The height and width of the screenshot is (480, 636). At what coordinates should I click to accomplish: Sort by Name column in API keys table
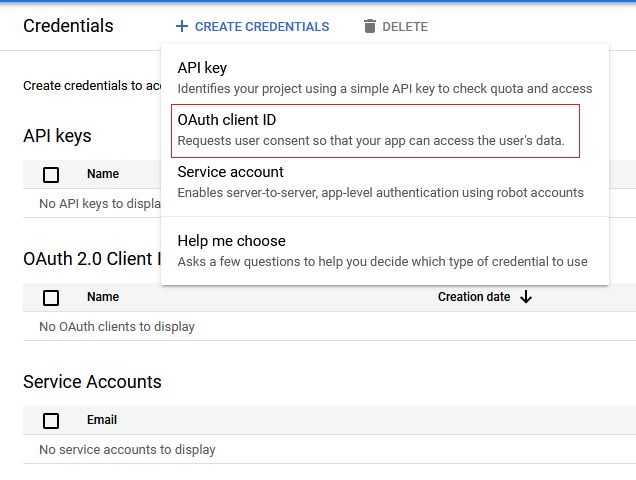103,174
